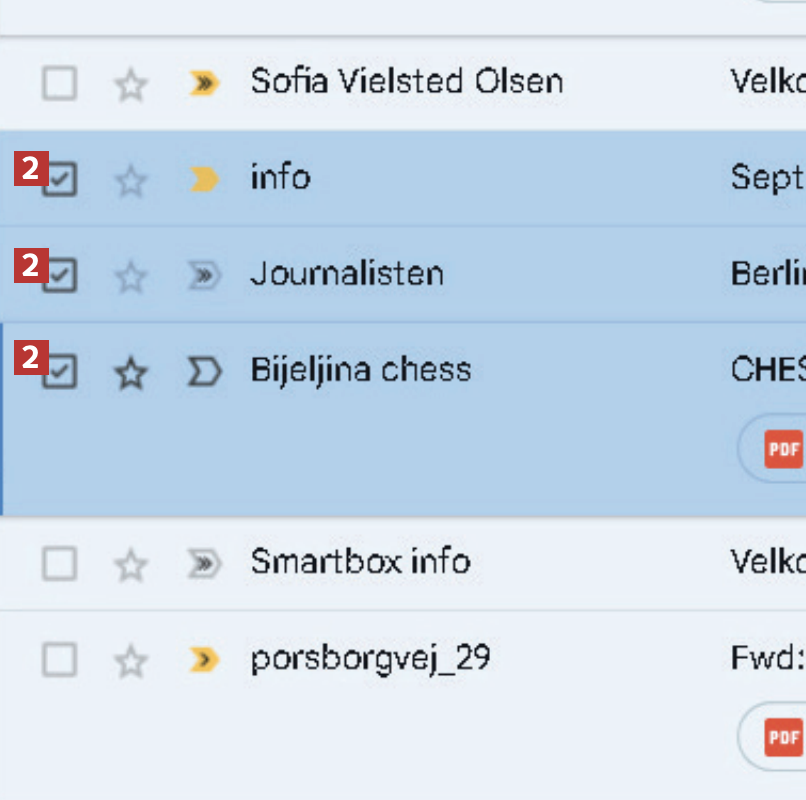Toggle importance marker on Journalisten email
Viewport: 806px width, 800px height.
204,276
